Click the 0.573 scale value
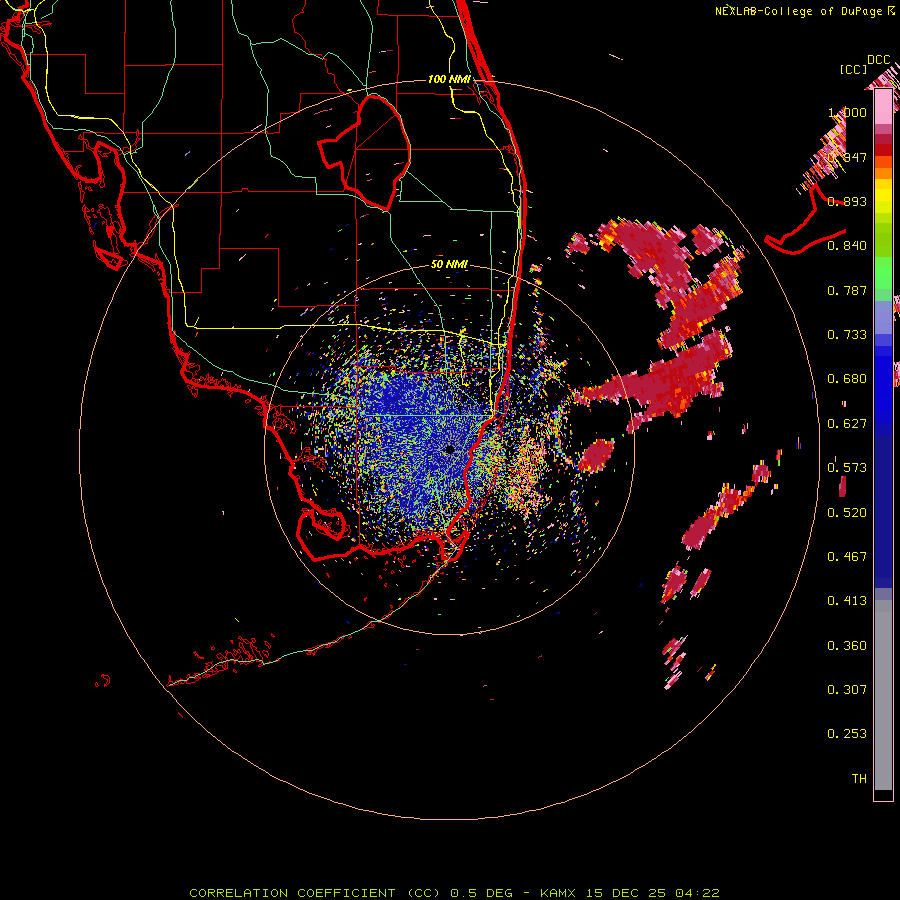The width and height of the screenshot is (900, 900). click(847, 468)
